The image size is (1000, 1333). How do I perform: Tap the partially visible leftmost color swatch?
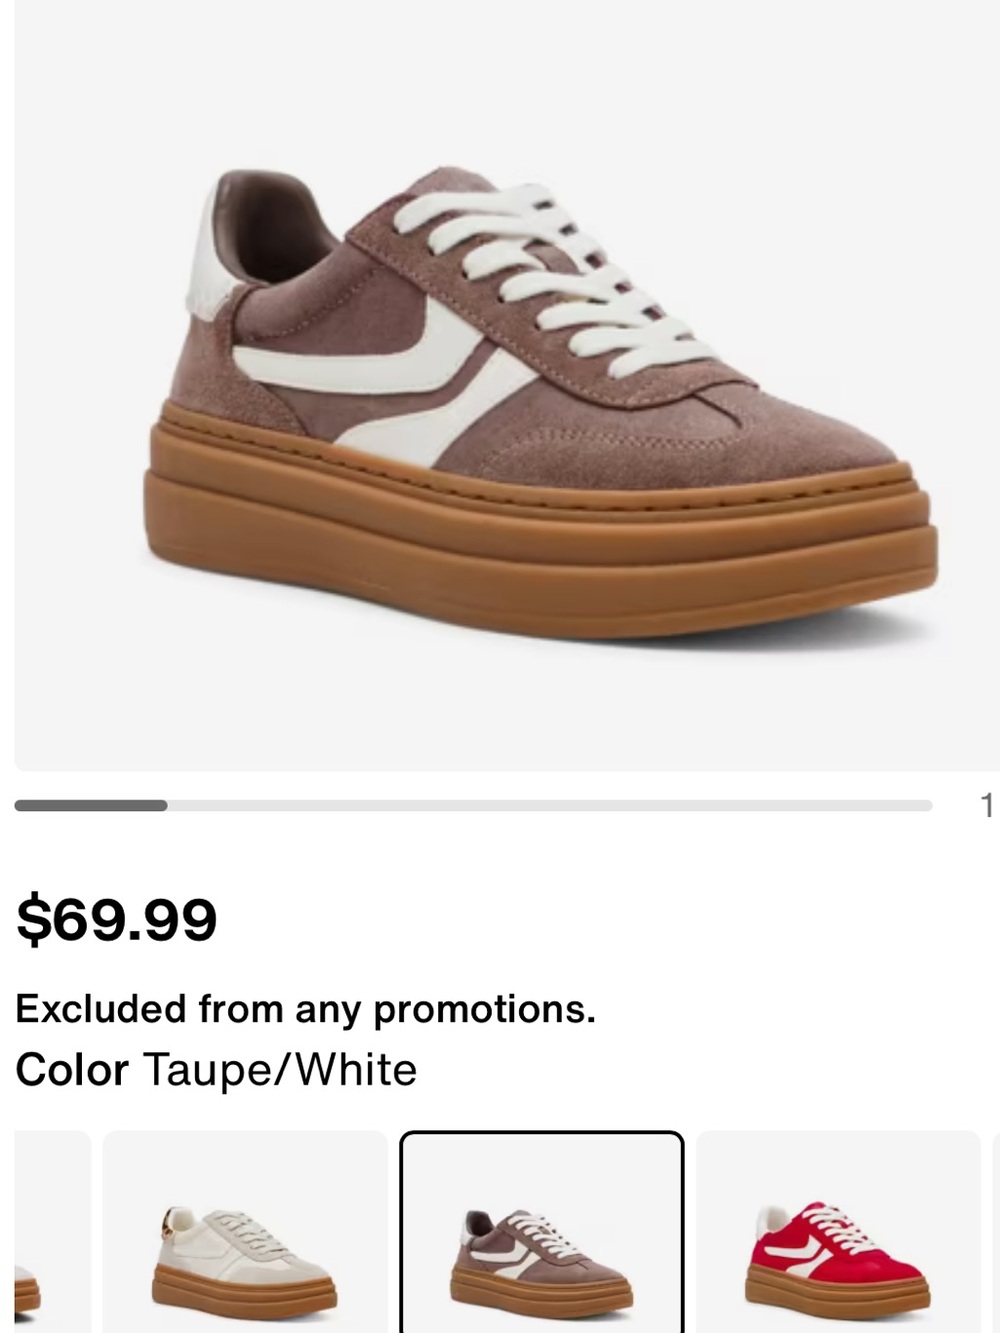(x=52, y=1232)
